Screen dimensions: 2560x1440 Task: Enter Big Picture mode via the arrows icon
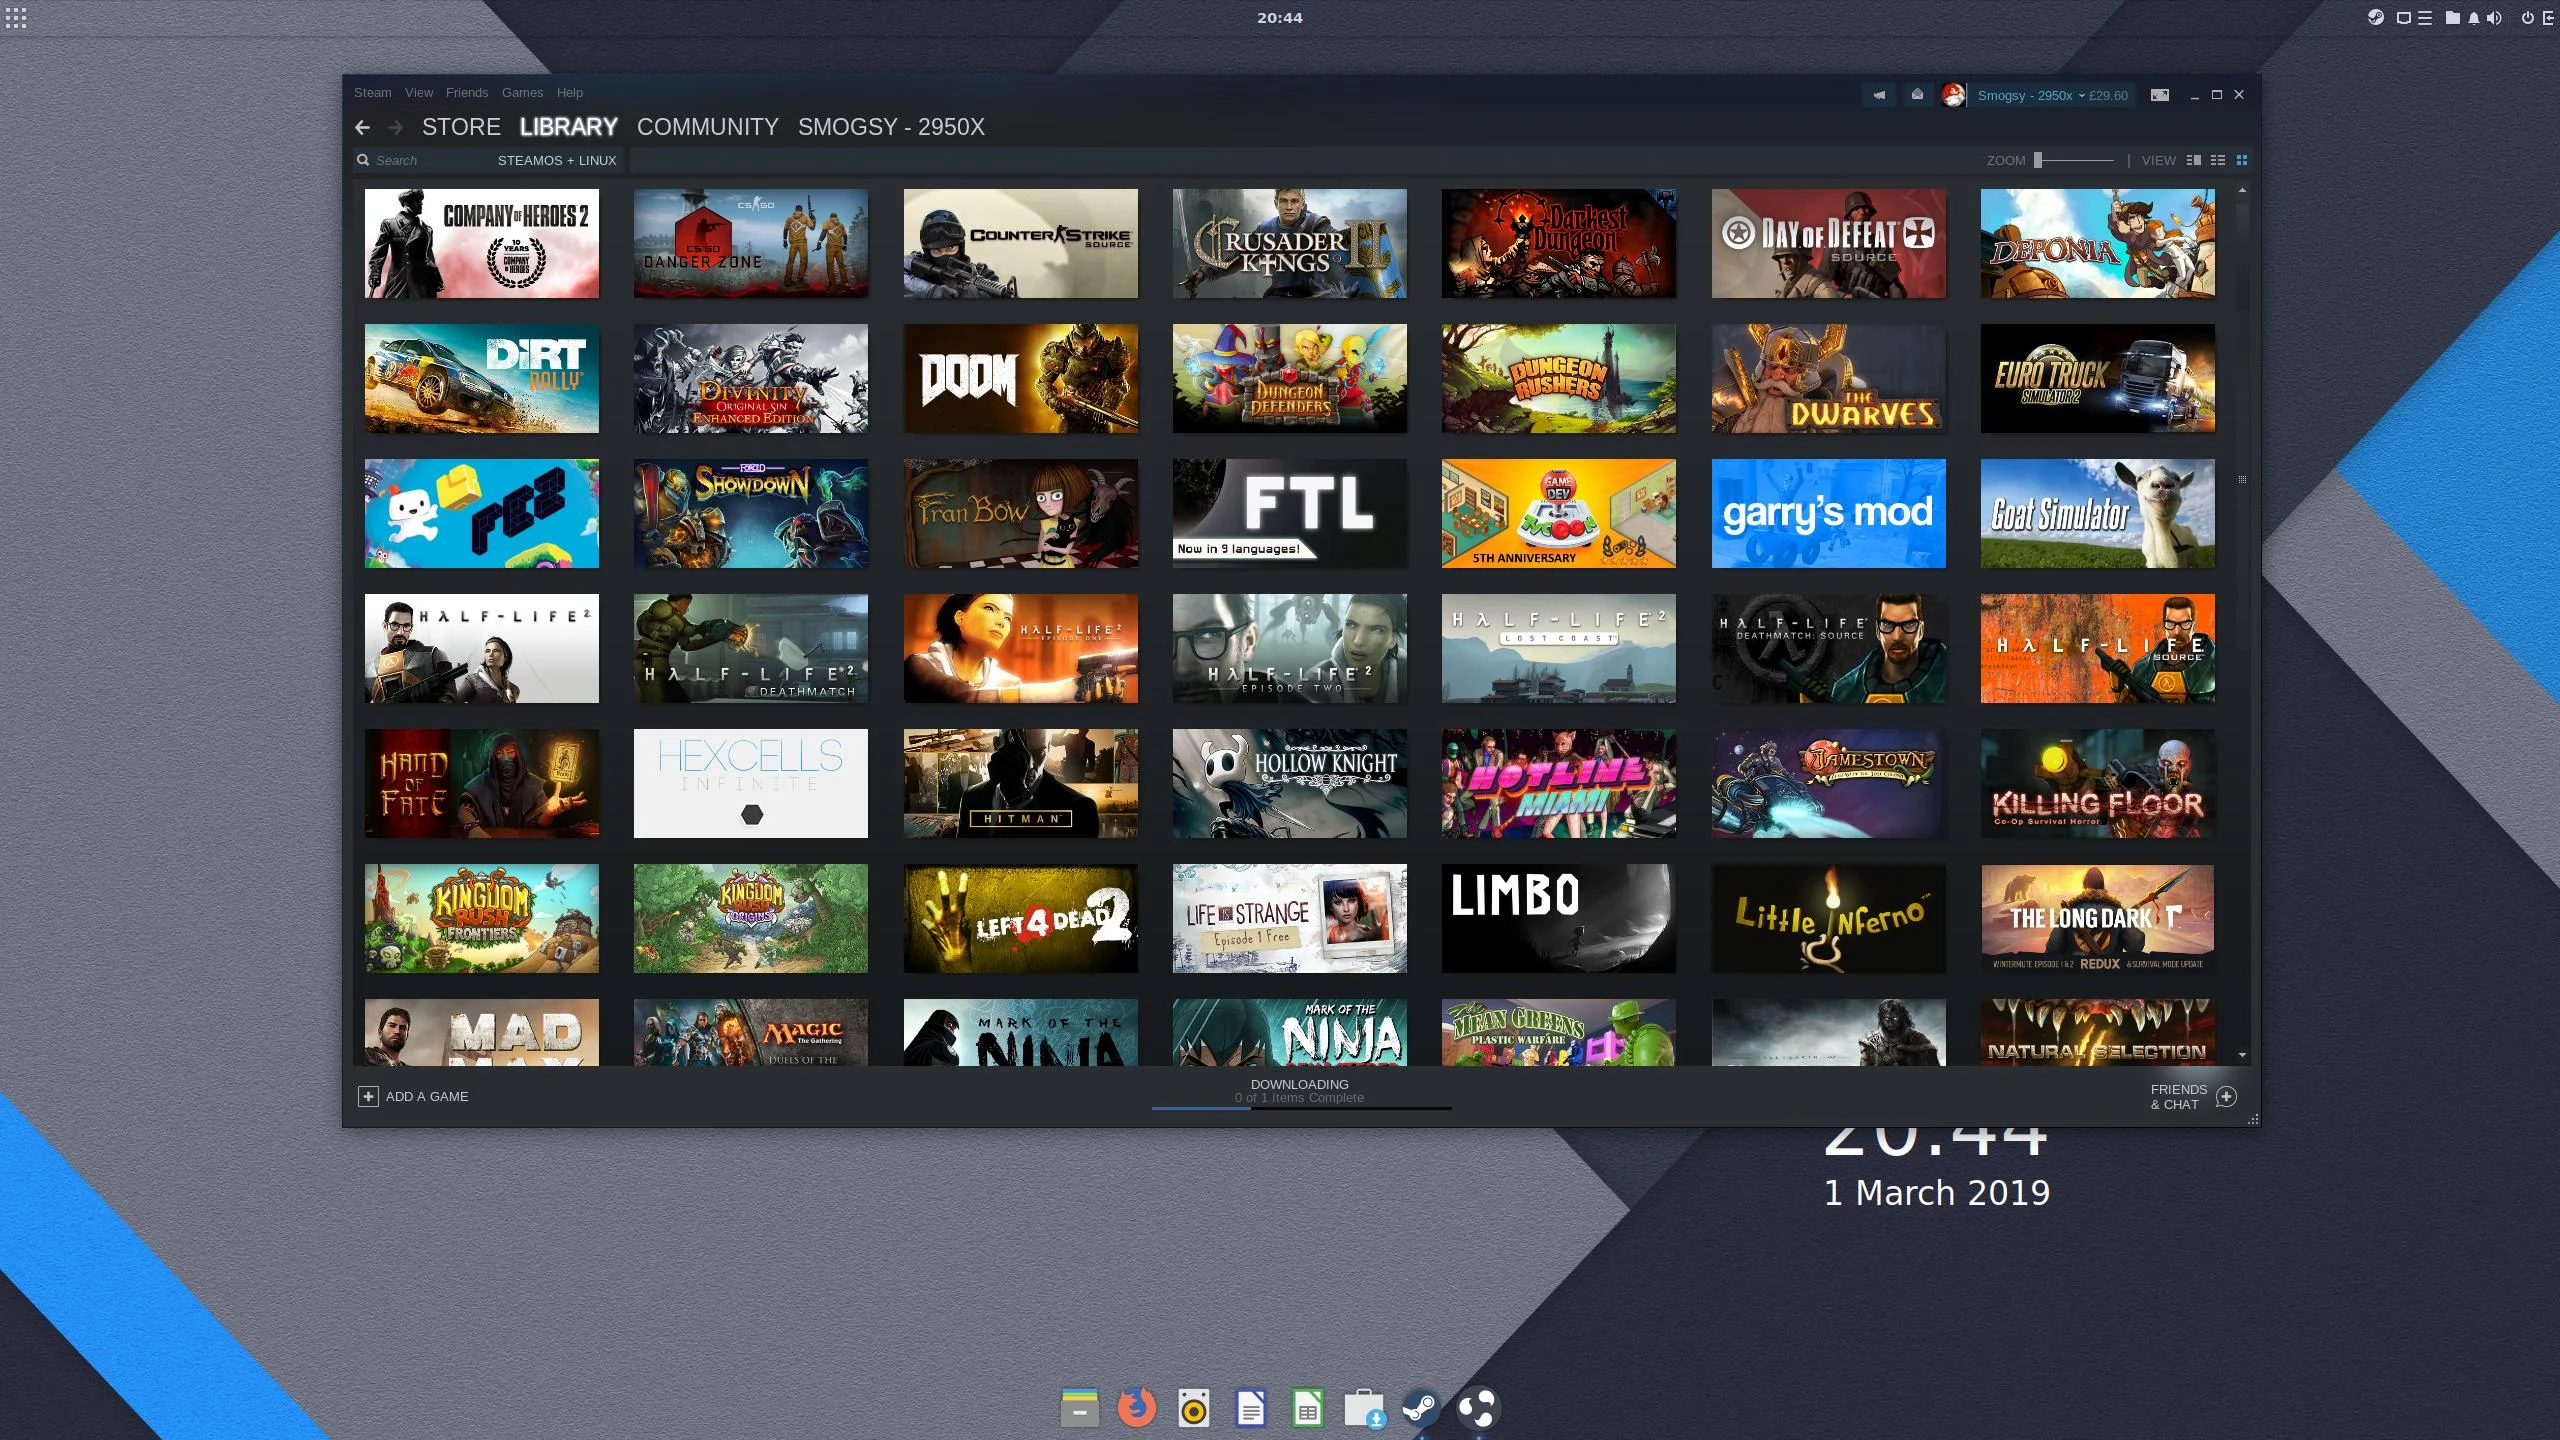(2160, 95)
